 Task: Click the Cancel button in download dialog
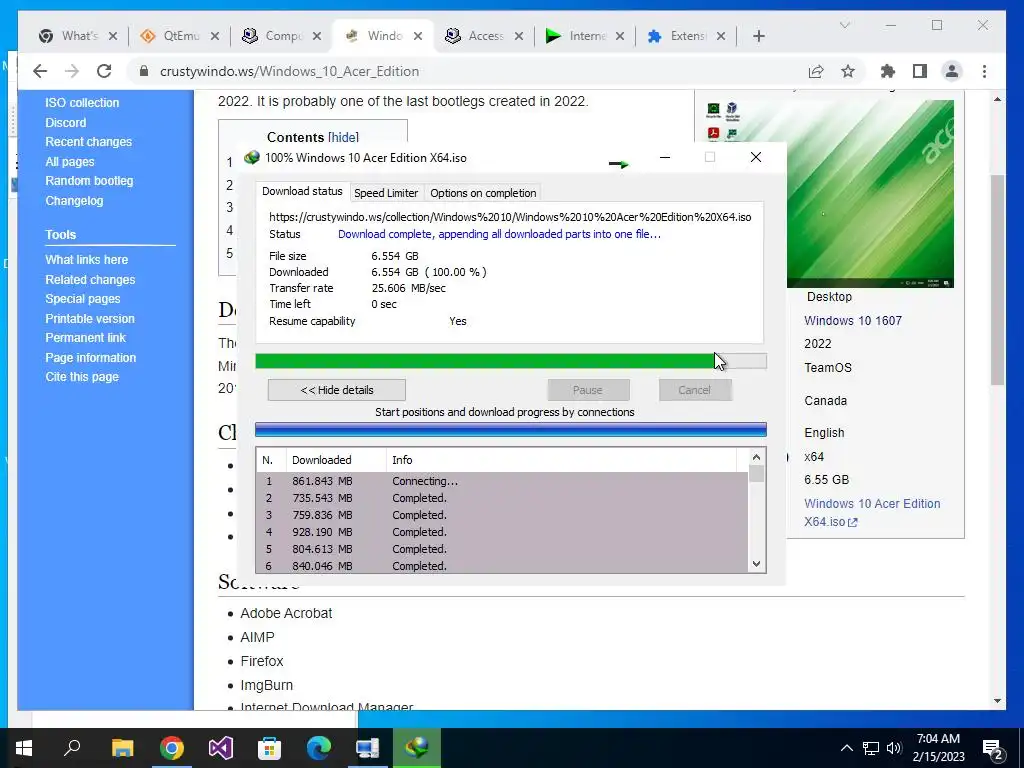click(694, 390)
